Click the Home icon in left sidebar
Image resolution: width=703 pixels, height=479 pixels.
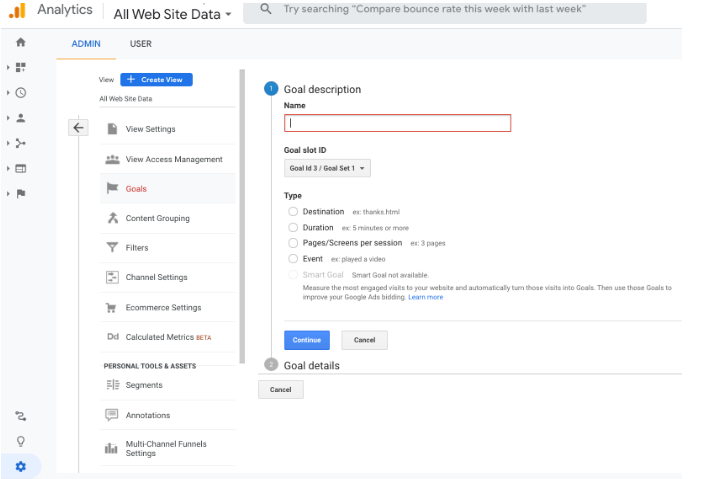20,42
